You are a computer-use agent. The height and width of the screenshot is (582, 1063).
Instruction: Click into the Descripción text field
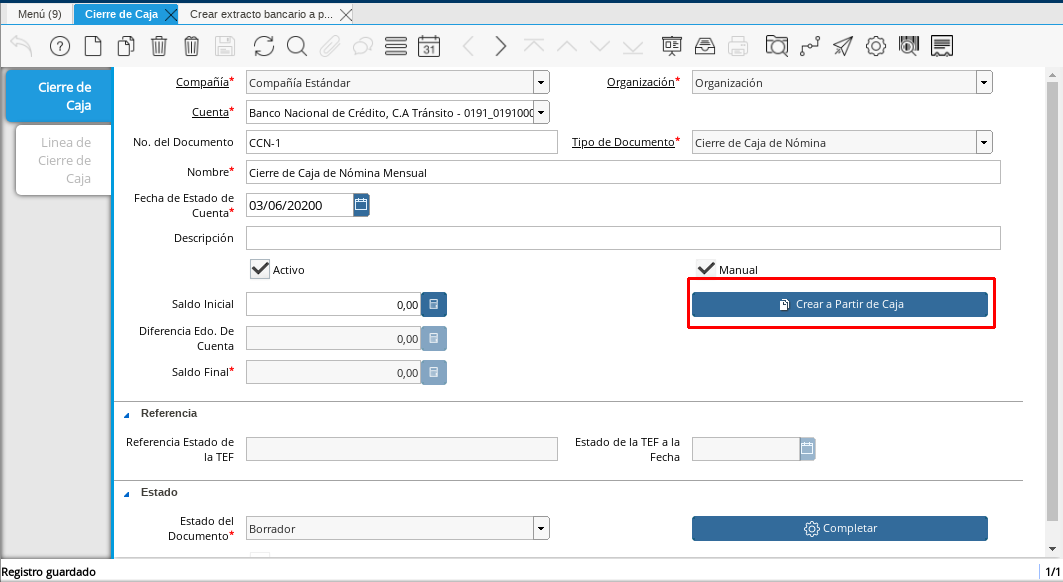click(x=622, y=238)
